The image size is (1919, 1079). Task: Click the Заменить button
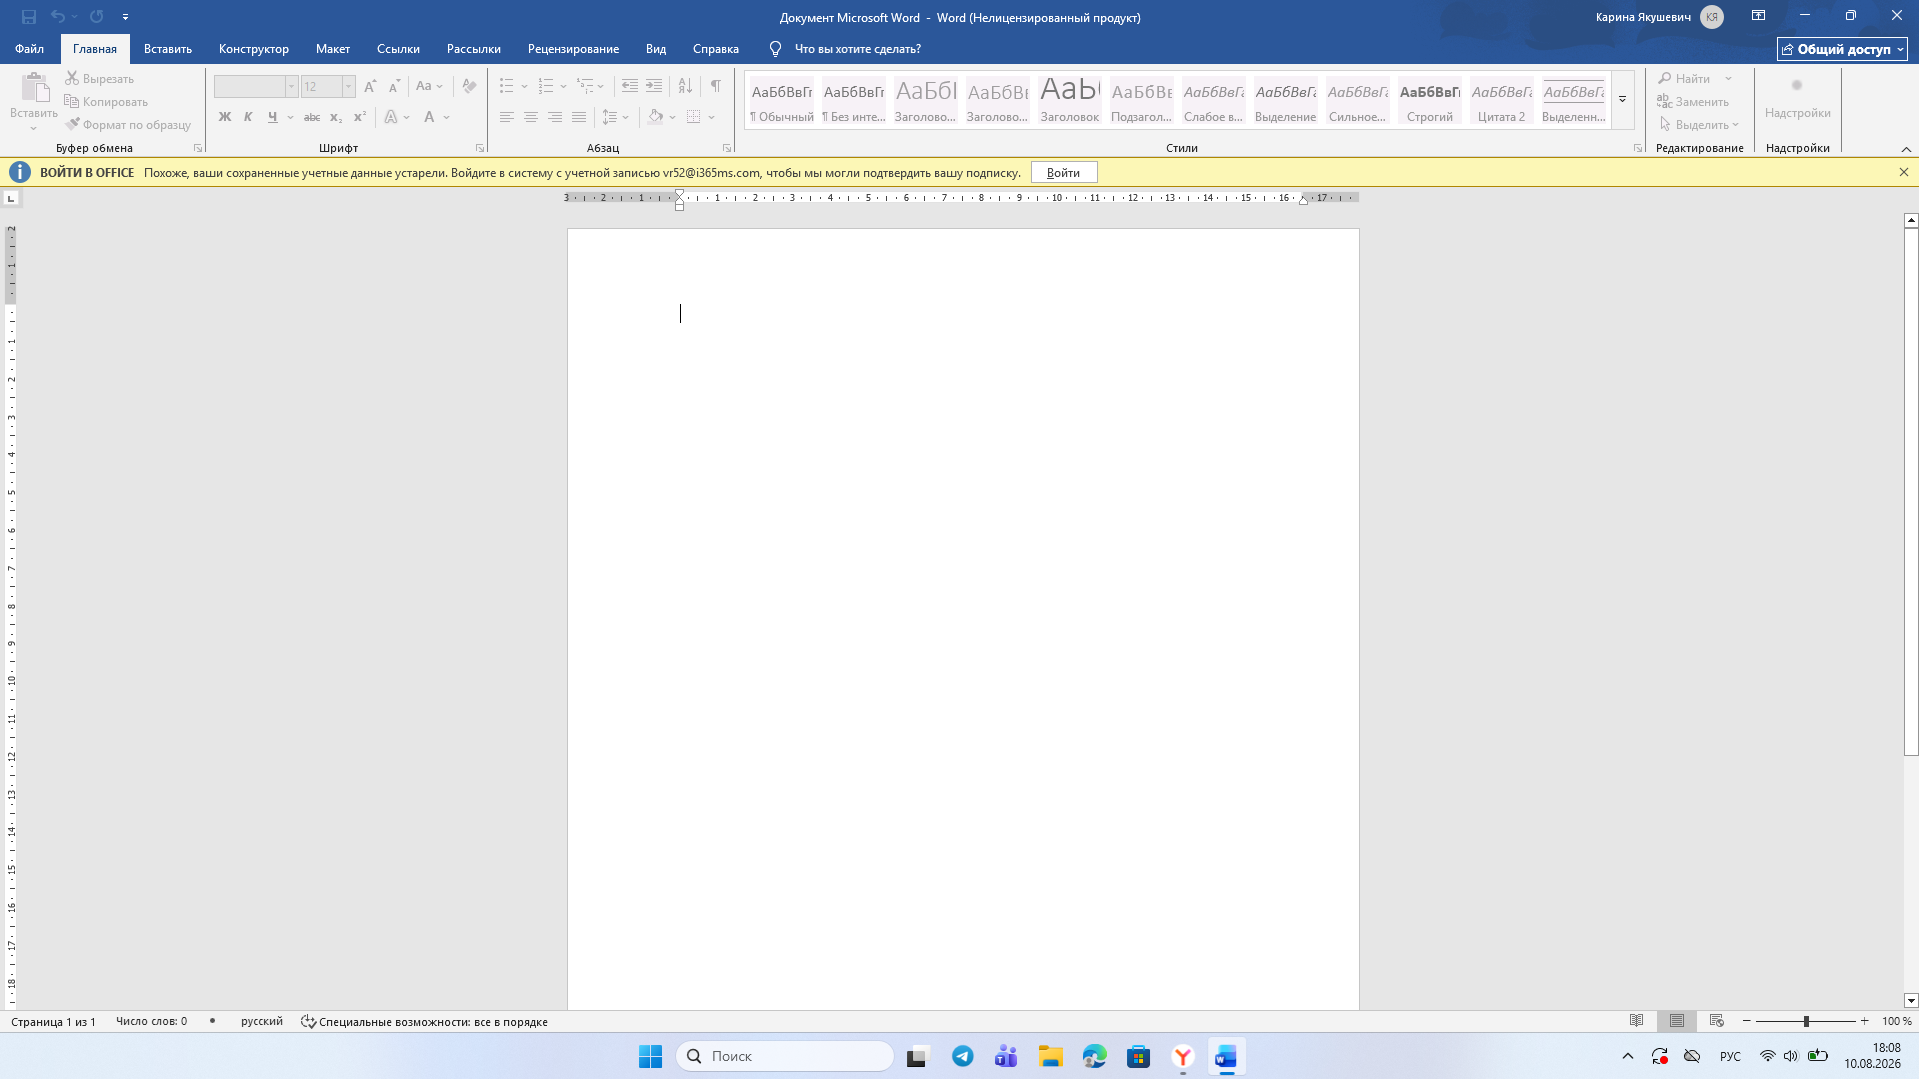[1693, 102]
